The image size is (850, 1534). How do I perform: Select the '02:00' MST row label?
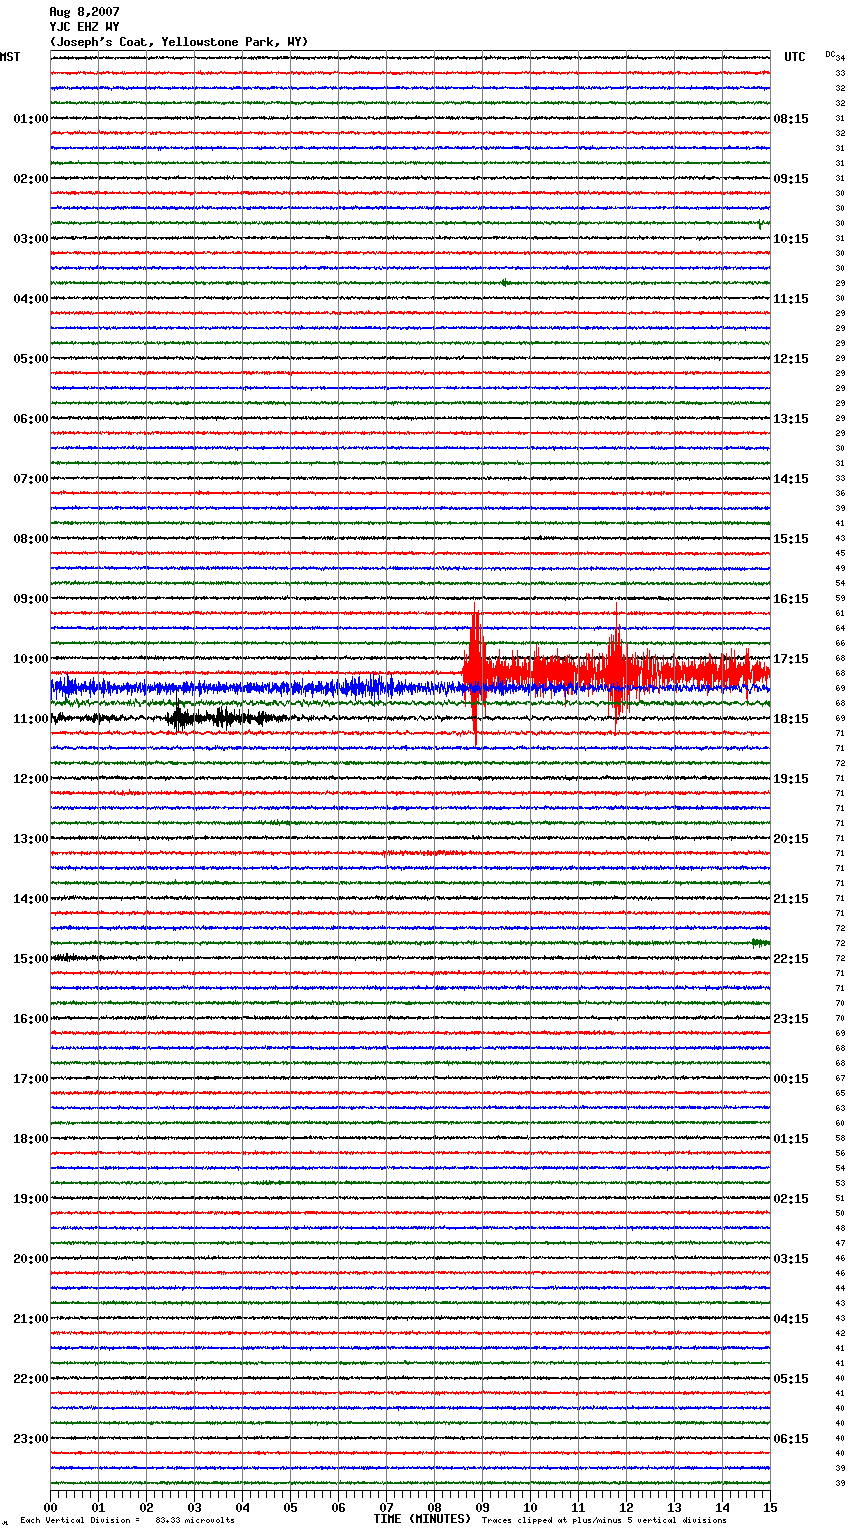[30, 179]
